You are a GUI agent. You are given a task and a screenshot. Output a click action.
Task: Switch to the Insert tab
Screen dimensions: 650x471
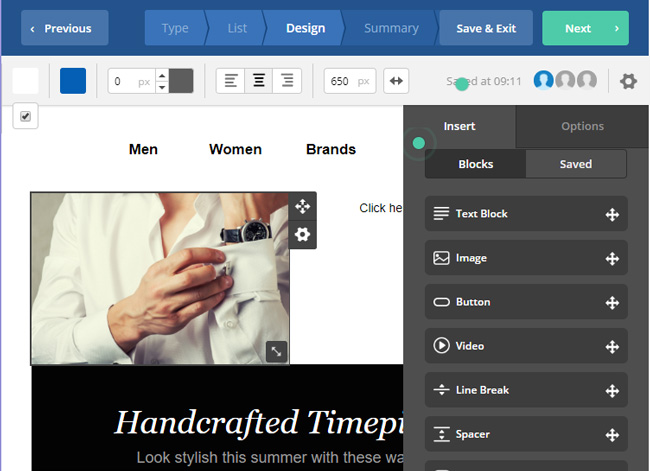tap(459, 126)
